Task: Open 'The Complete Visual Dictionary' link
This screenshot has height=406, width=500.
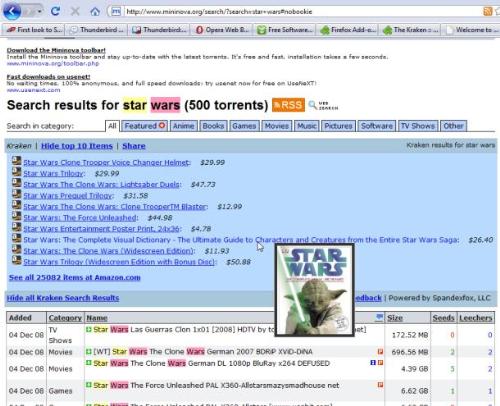Action: pos(241,240)
